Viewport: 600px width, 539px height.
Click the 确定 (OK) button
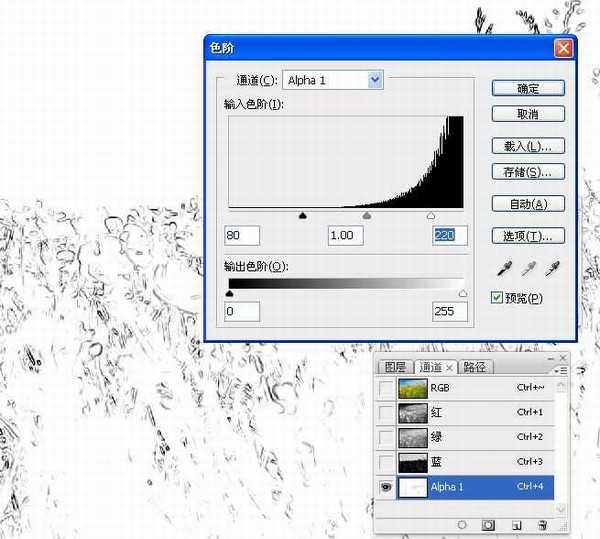tap(528, 88)
